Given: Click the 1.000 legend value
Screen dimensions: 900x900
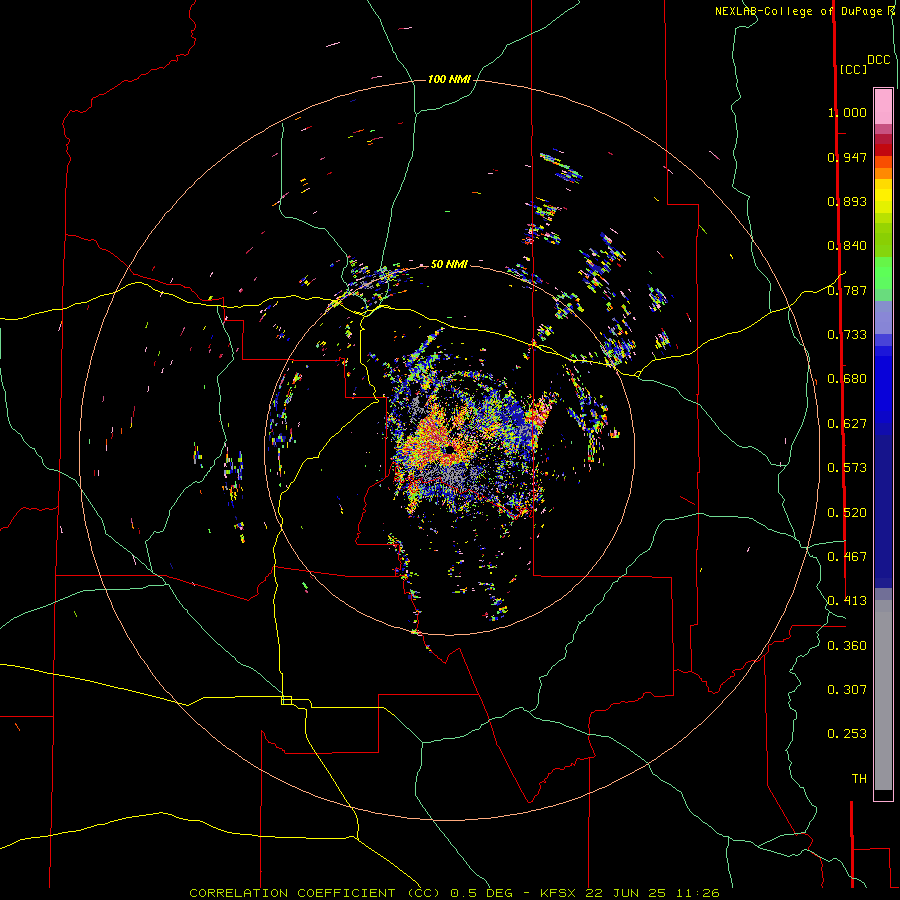Looking at the screenshot, I should tap(847, 112).
